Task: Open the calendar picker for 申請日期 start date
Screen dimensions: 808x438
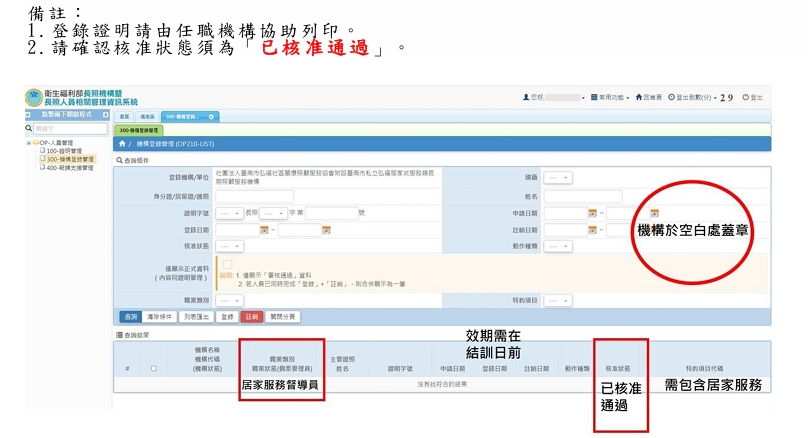Action: (x=592, y=213)
